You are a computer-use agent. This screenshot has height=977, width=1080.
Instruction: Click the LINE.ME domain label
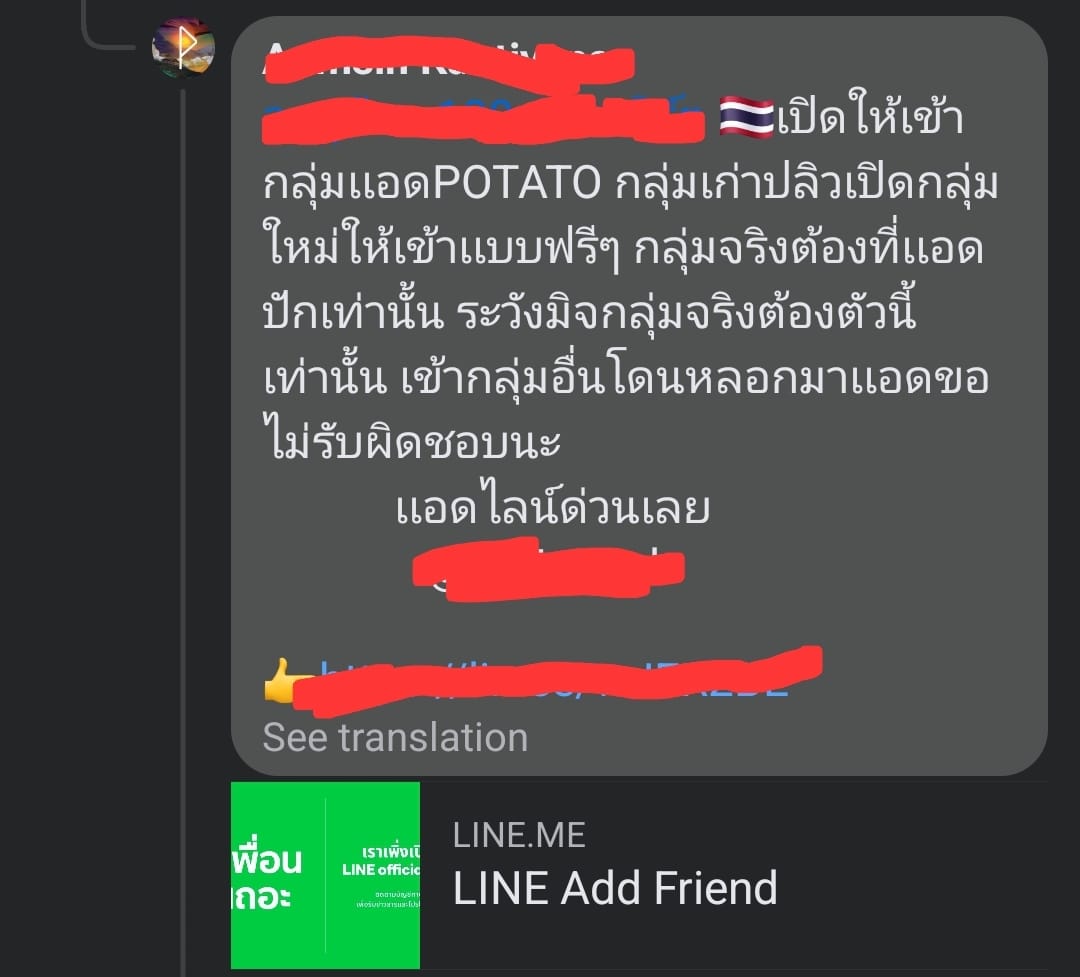(519, 835)
